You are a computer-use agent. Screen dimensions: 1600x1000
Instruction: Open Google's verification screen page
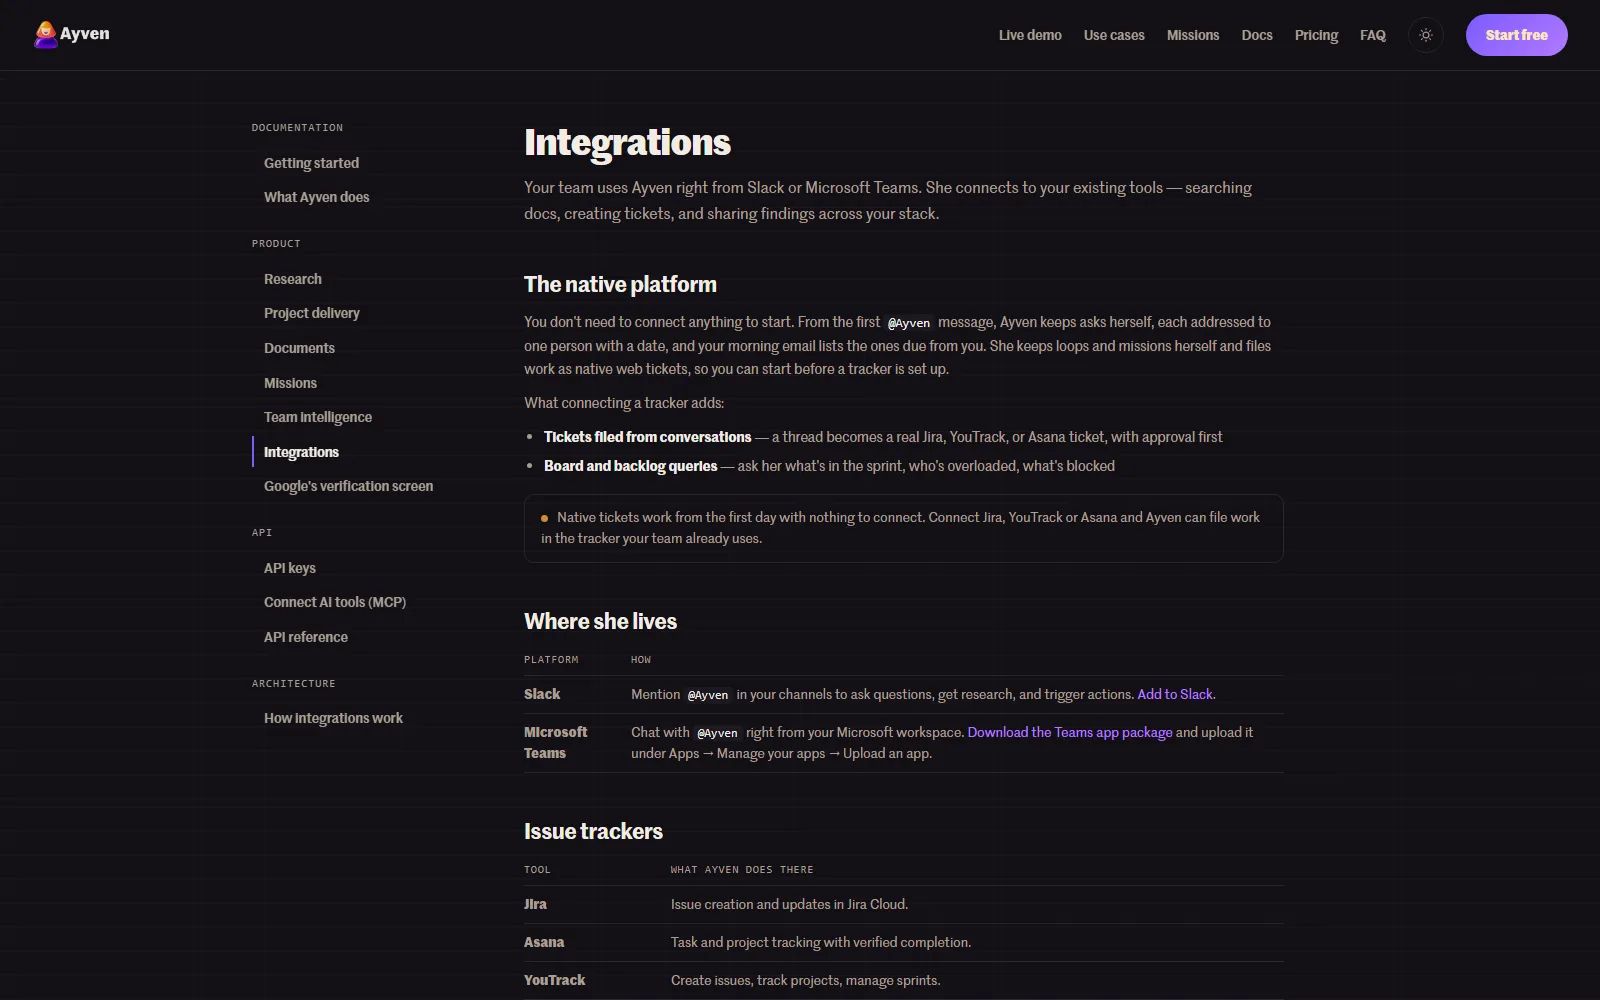[x=348, y=486]
